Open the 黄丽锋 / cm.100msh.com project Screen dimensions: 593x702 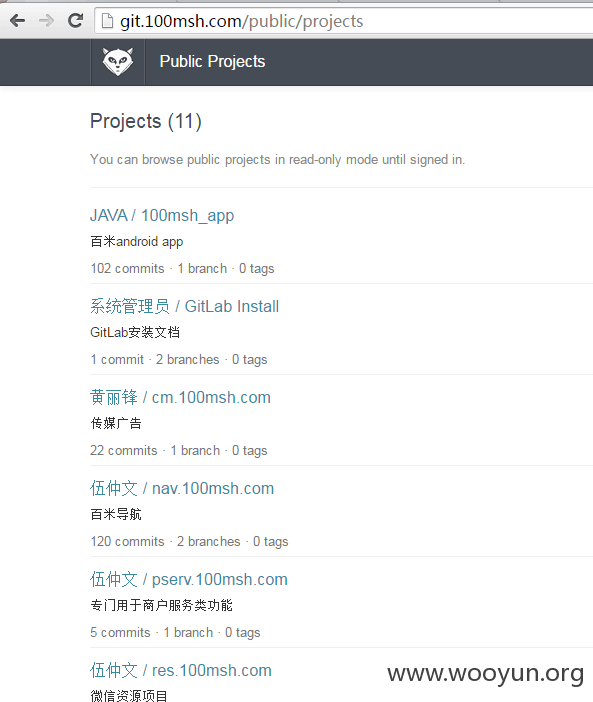pos(180,397)
